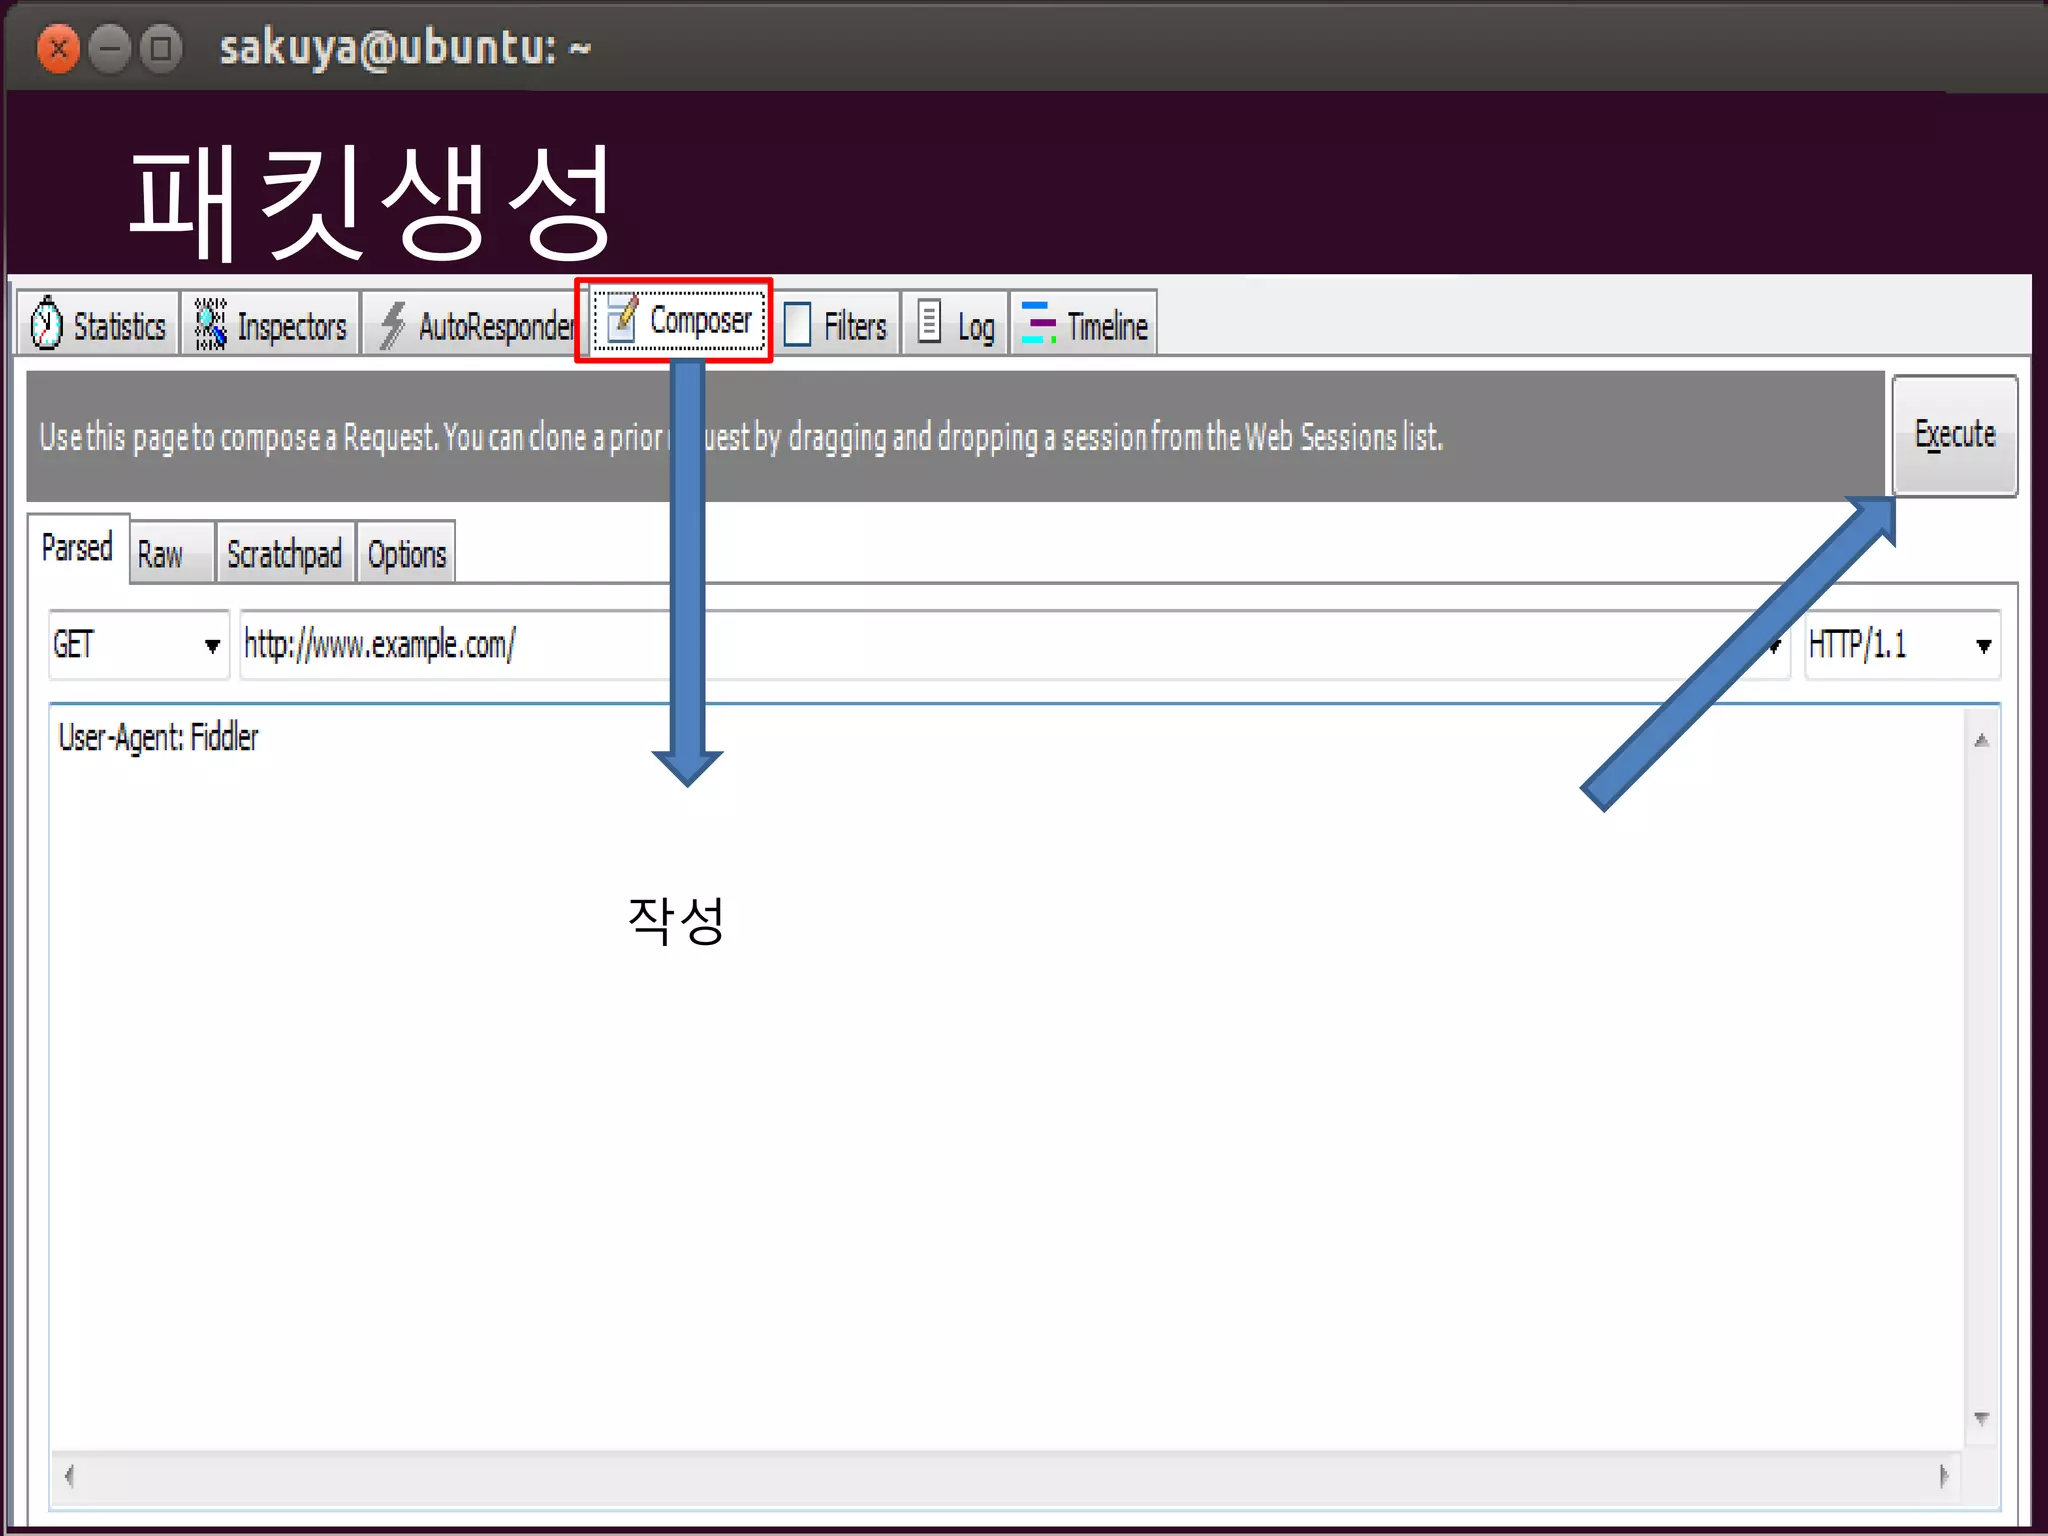This screenshot has height=1536, width=2048.
Task: Select the Parsed sub-tab
Action: pos(78,548)
